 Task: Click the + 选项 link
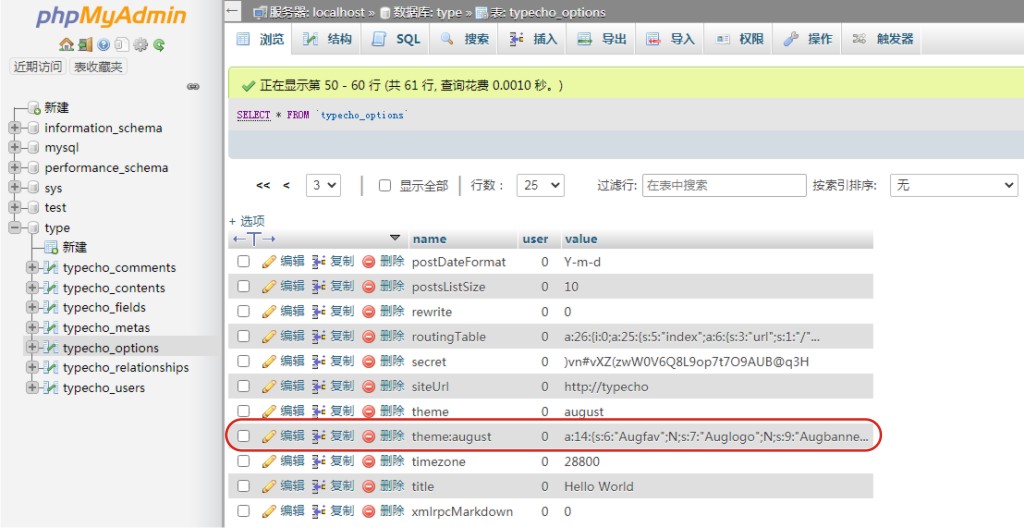tap(247, 221)
